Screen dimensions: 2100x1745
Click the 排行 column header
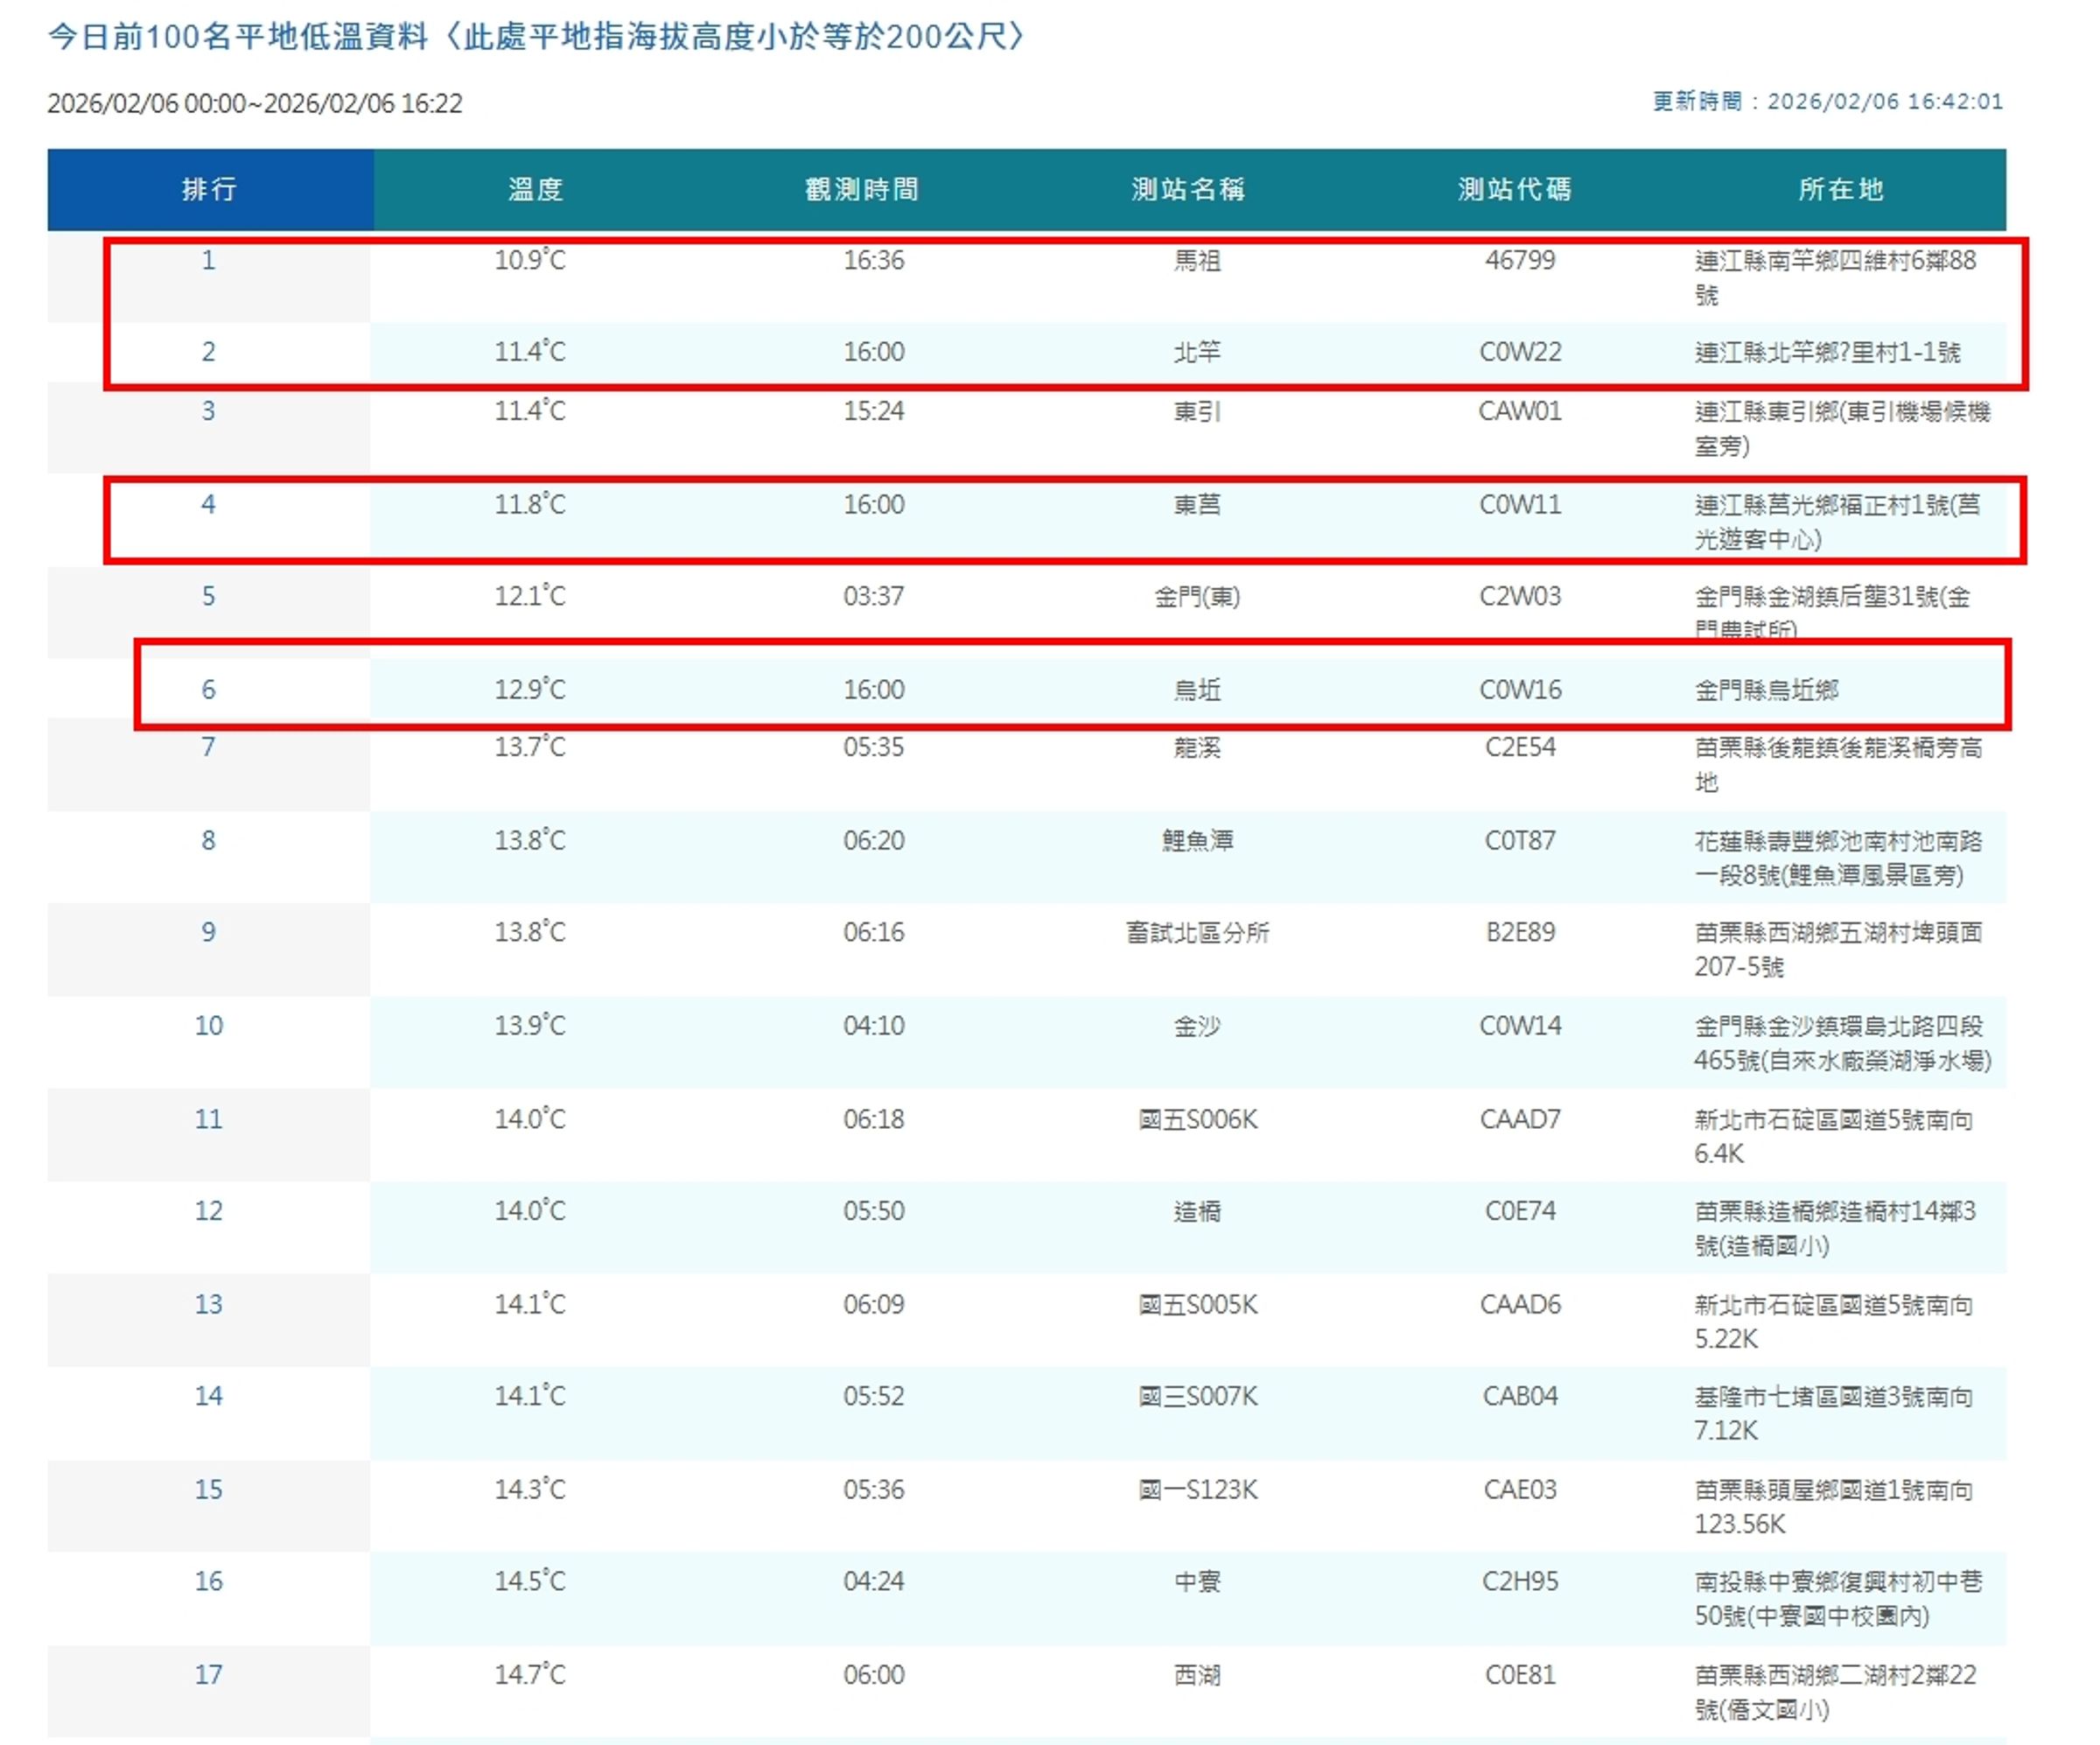(x=210, y=189)
